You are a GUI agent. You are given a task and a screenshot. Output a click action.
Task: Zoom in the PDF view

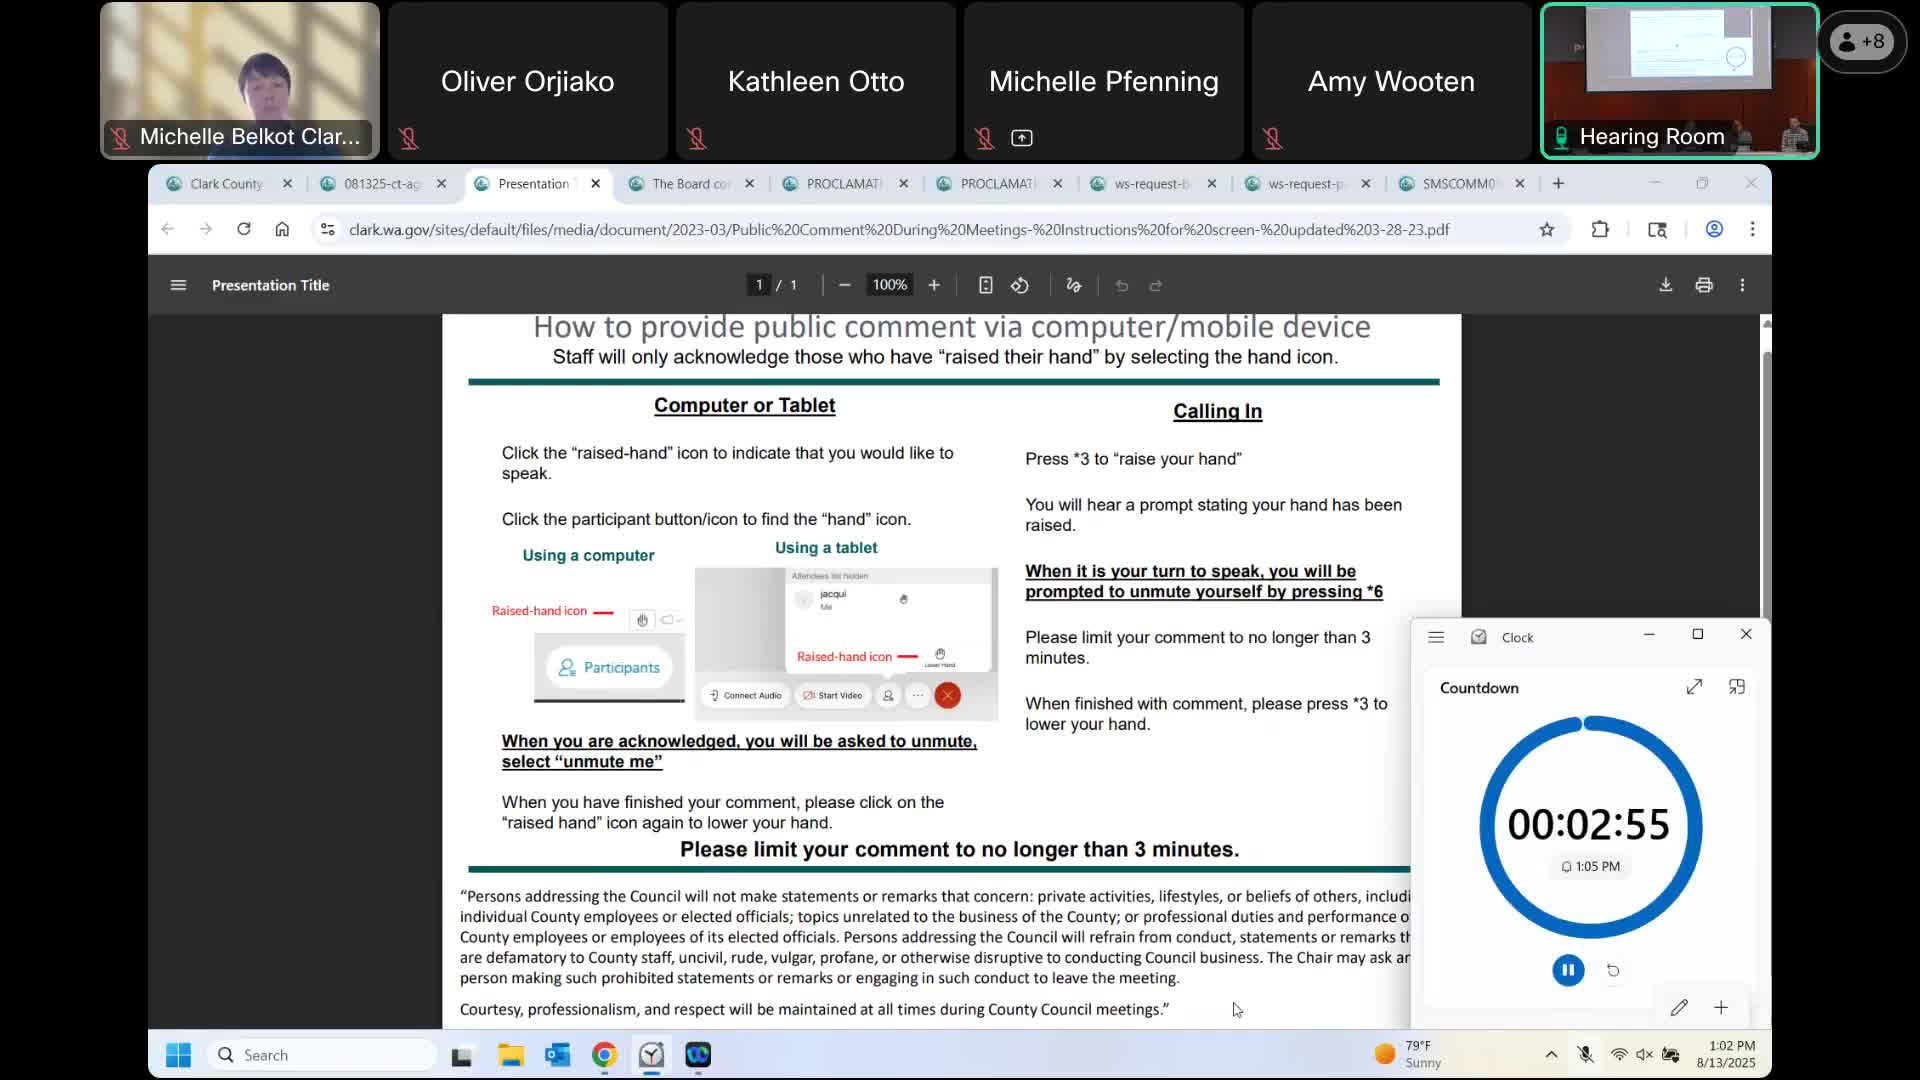coord(934,285)
